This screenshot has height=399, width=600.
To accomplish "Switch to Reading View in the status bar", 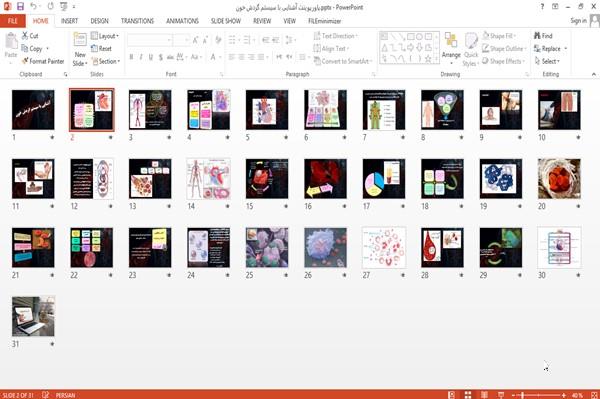I will click(x=484, y=394).
